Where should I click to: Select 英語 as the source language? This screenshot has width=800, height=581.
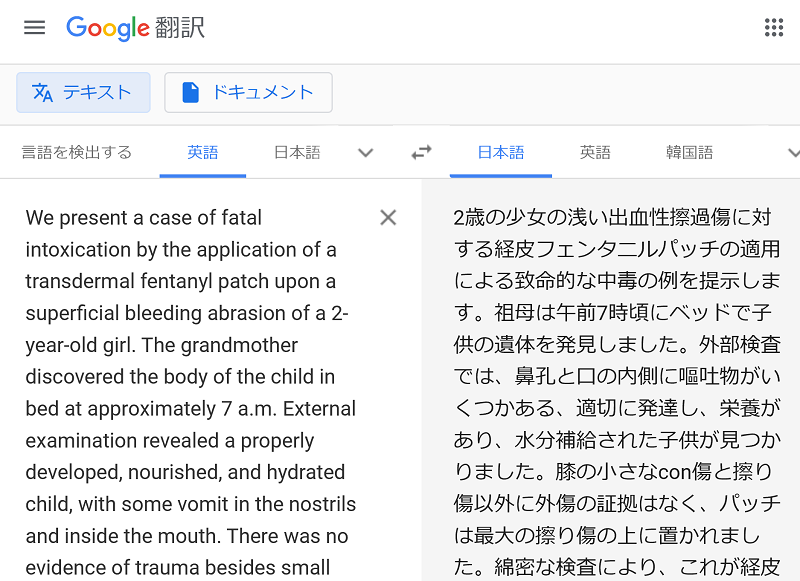[x=203, y=152]
